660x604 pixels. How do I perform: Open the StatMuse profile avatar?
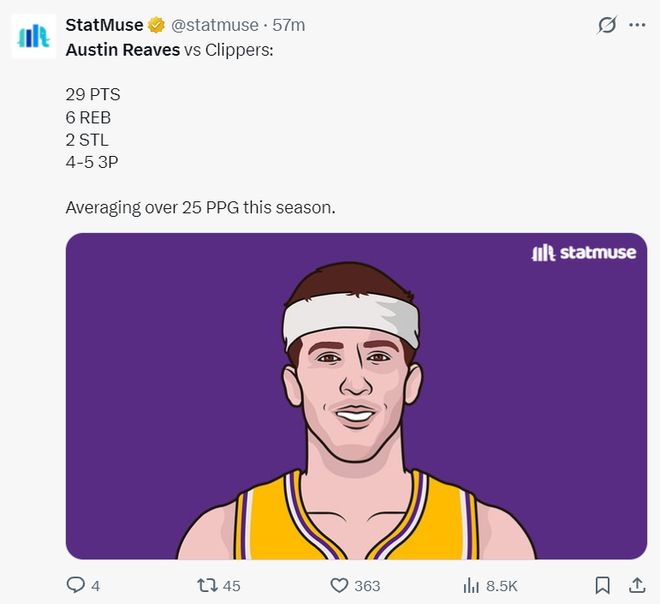click(33, 37)
